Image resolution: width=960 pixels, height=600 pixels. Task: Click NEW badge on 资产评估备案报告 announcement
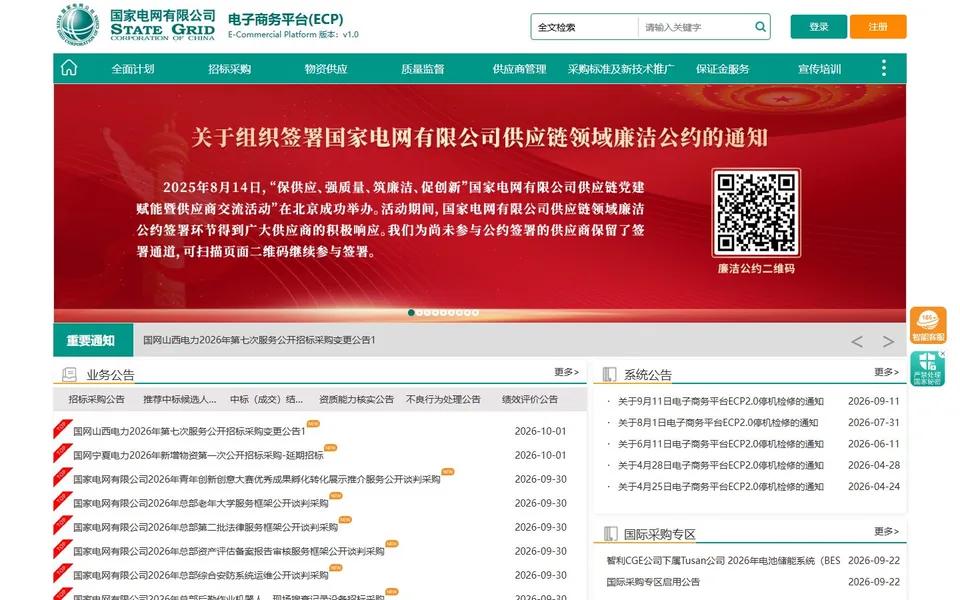(392, 544)
